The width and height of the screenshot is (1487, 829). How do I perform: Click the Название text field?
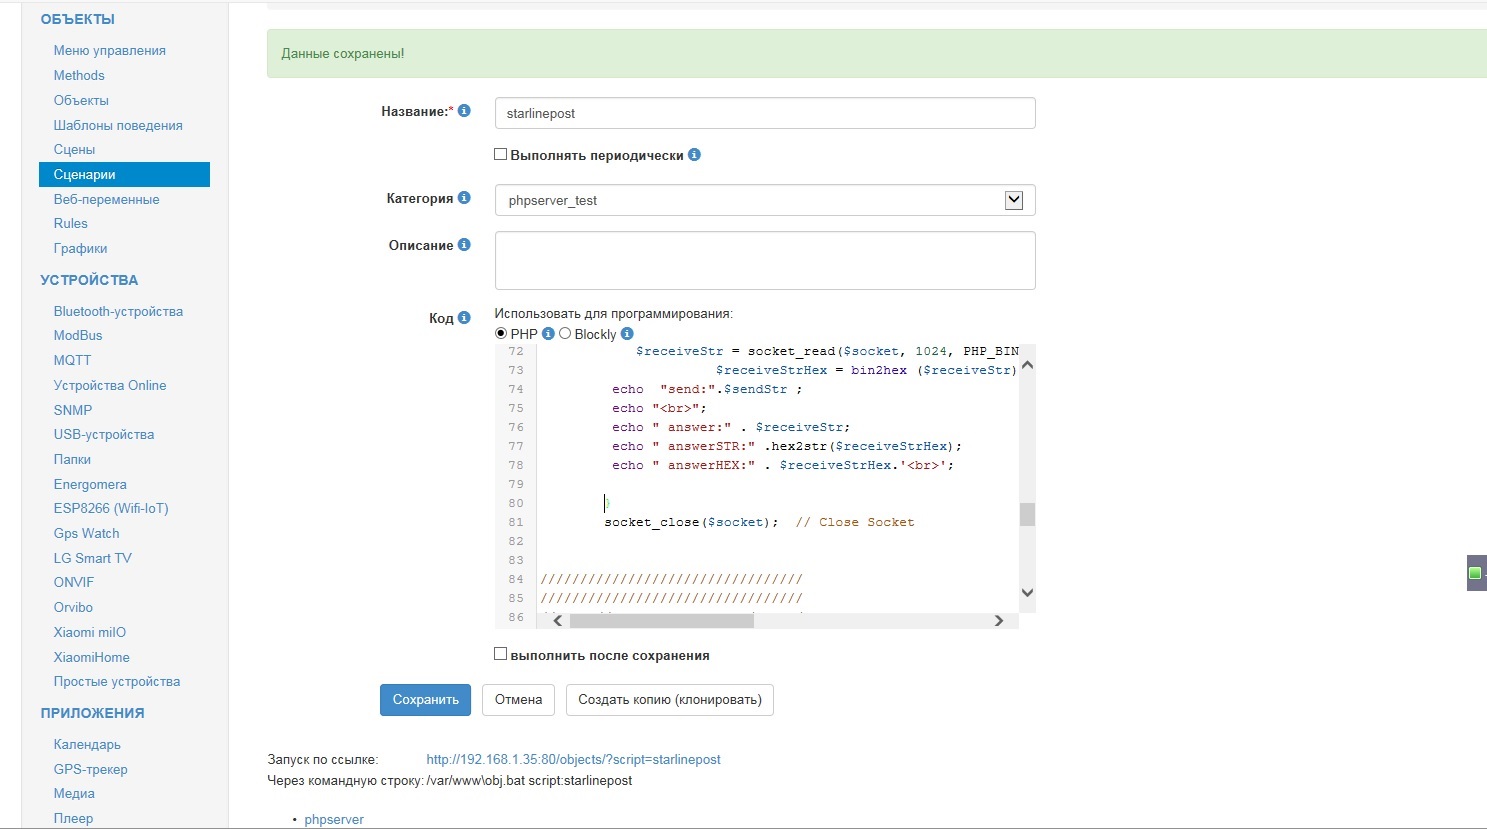pyautogui.click(x=764, y=113)
